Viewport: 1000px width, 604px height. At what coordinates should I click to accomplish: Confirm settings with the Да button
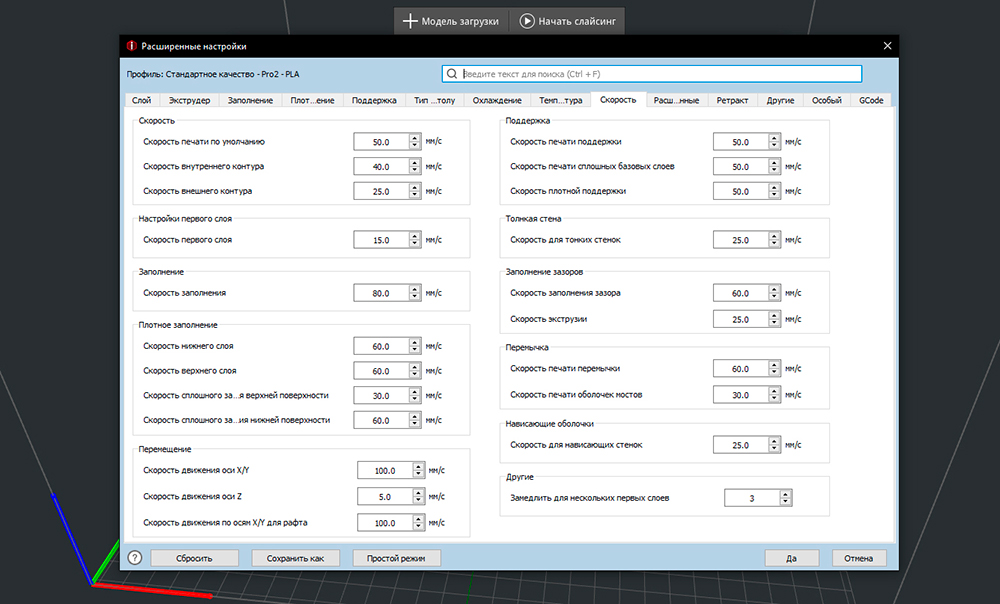click(792, 558)
